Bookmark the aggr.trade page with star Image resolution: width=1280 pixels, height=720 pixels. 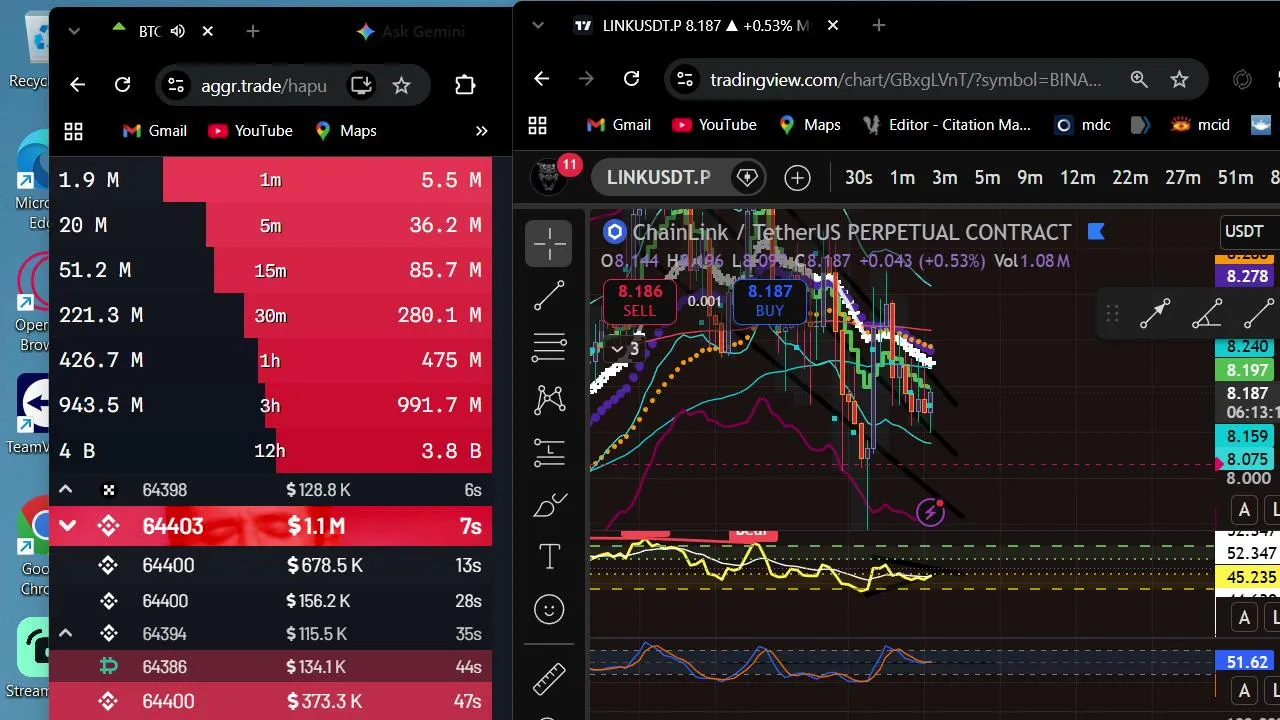(x=401, y=86)
